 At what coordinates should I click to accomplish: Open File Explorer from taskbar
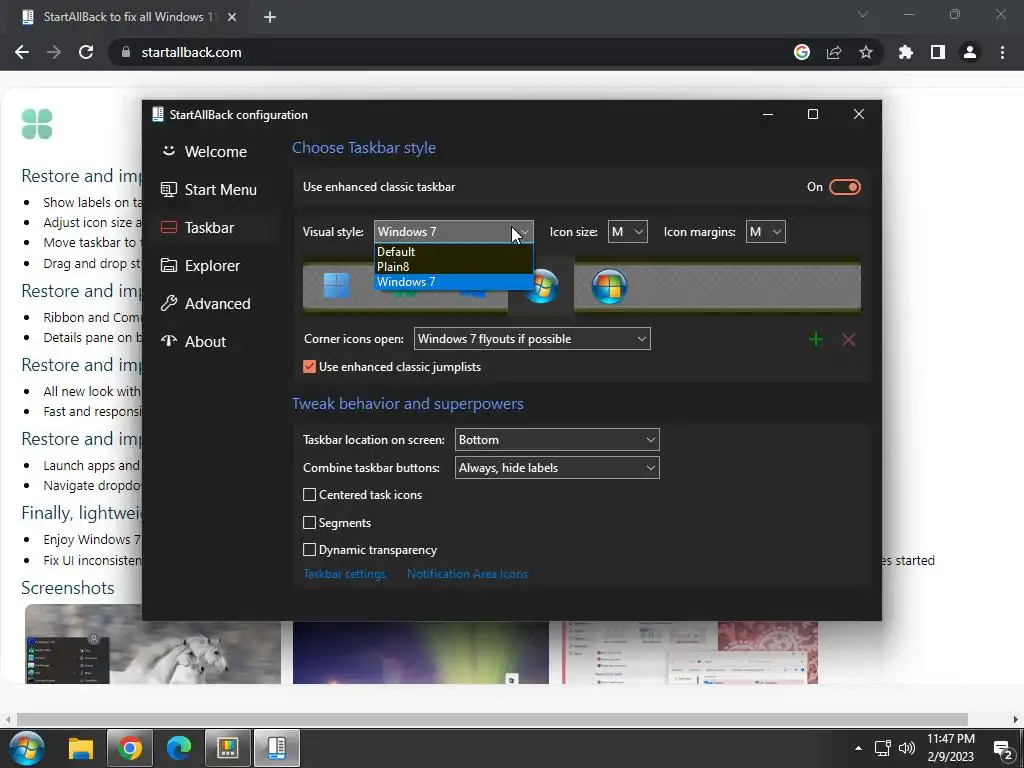click(82, 748)
